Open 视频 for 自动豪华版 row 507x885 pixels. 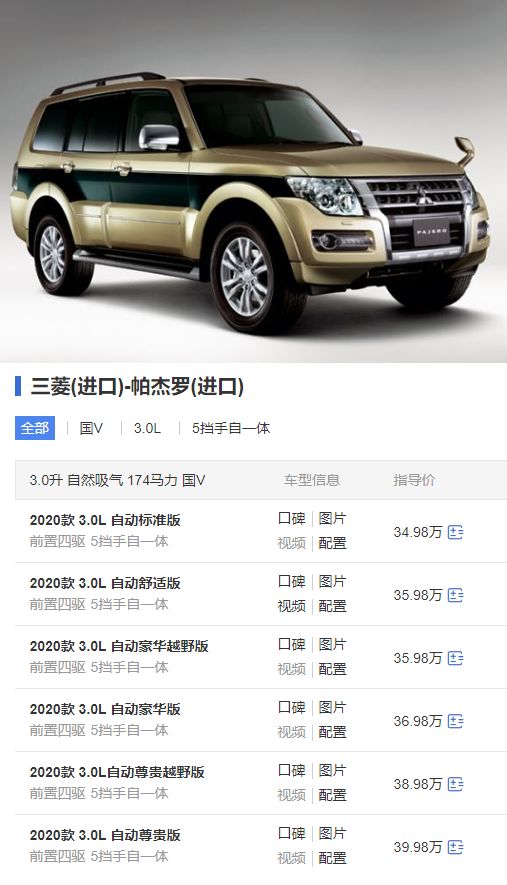292,732
